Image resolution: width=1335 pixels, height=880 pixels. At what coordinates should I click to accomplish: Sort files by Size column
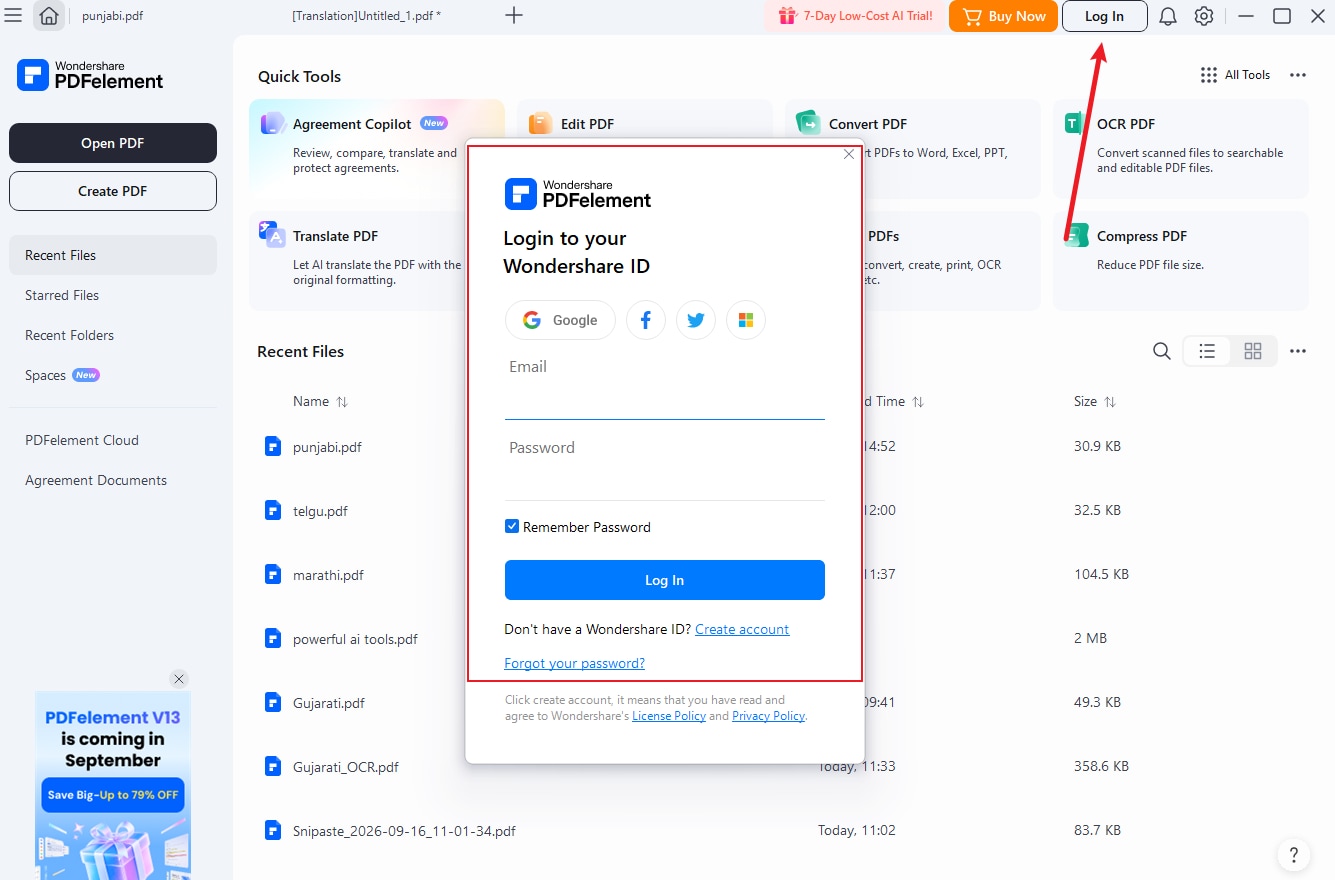coord(1095,401)
